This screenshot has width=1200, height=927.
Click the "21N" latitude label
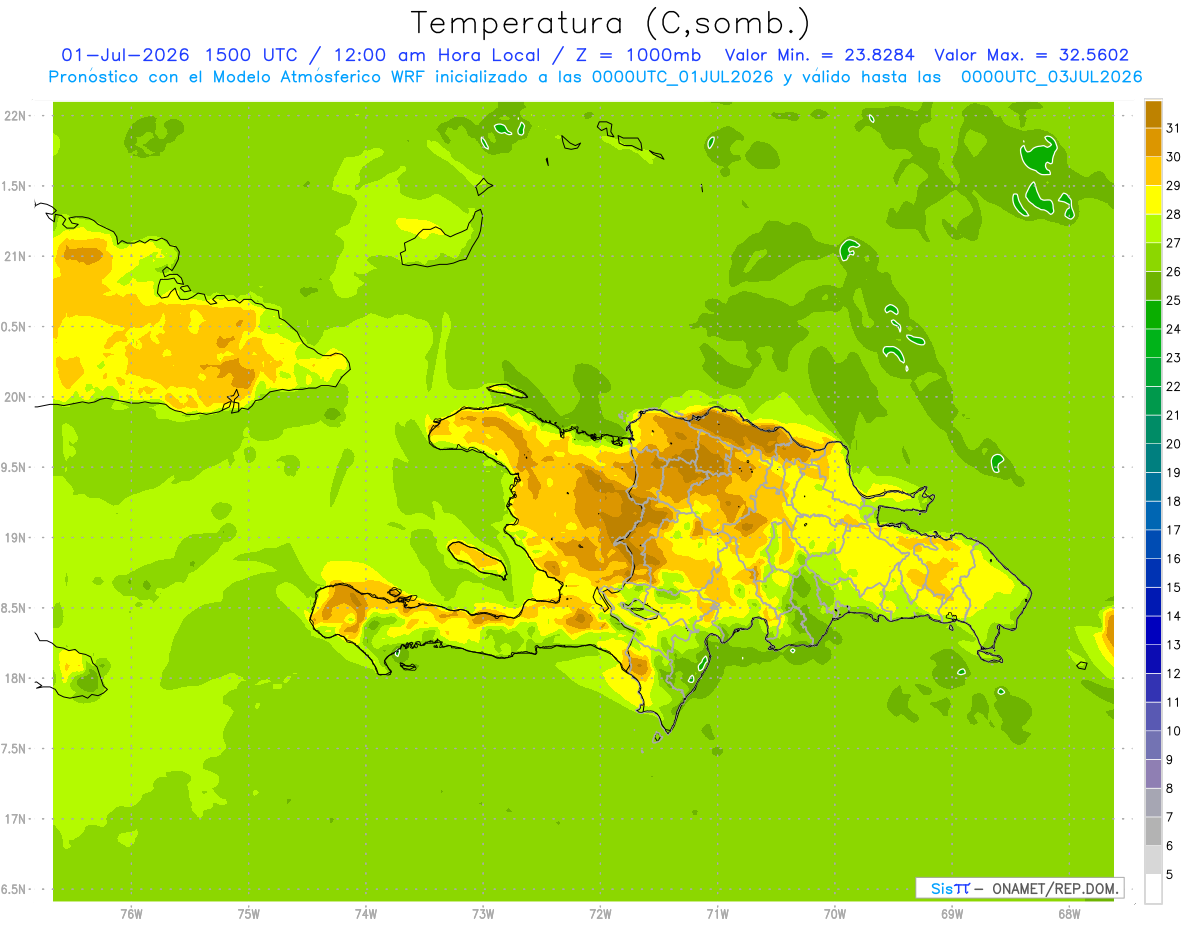(x=16, y=256)
